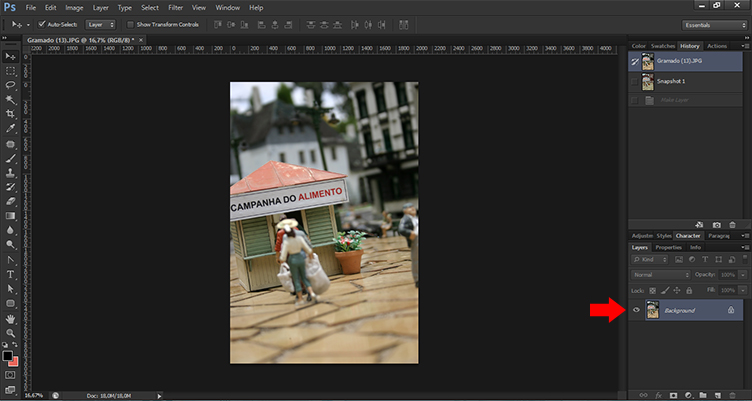Select the Lasso tool
The width and height of the screenshot is (752, 401).
pyautogui.click(x=10, y=85)
